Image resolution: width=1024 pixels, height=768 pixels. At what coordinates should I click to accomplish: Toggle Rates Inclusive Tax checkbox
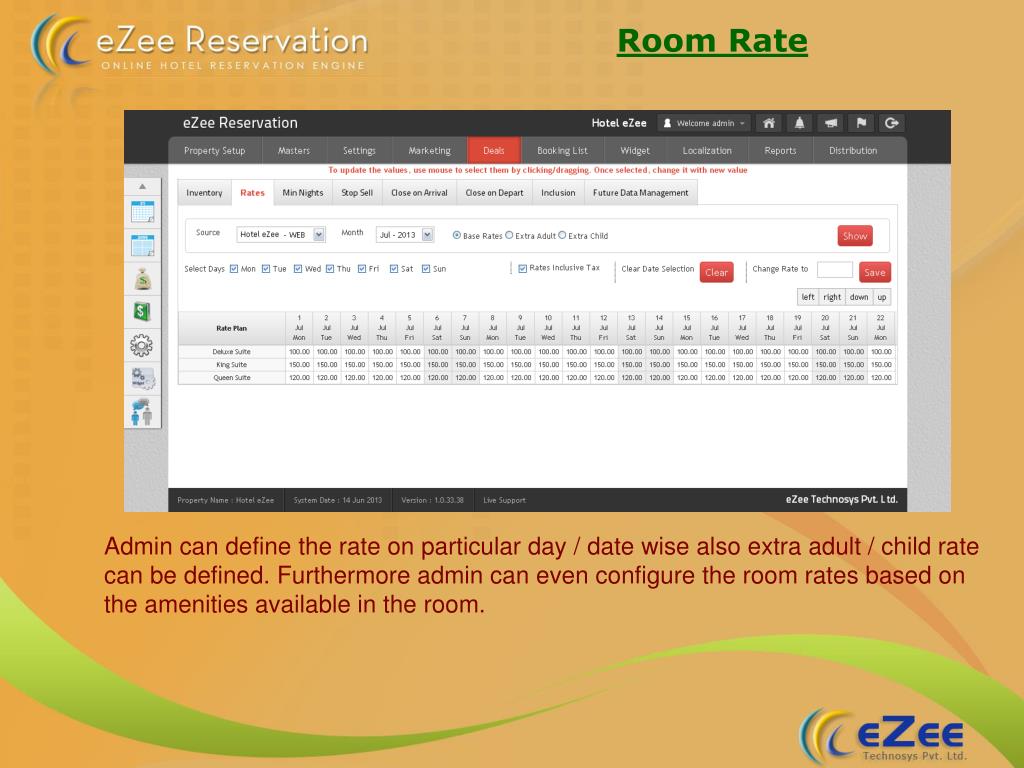[x=522, y=268]
